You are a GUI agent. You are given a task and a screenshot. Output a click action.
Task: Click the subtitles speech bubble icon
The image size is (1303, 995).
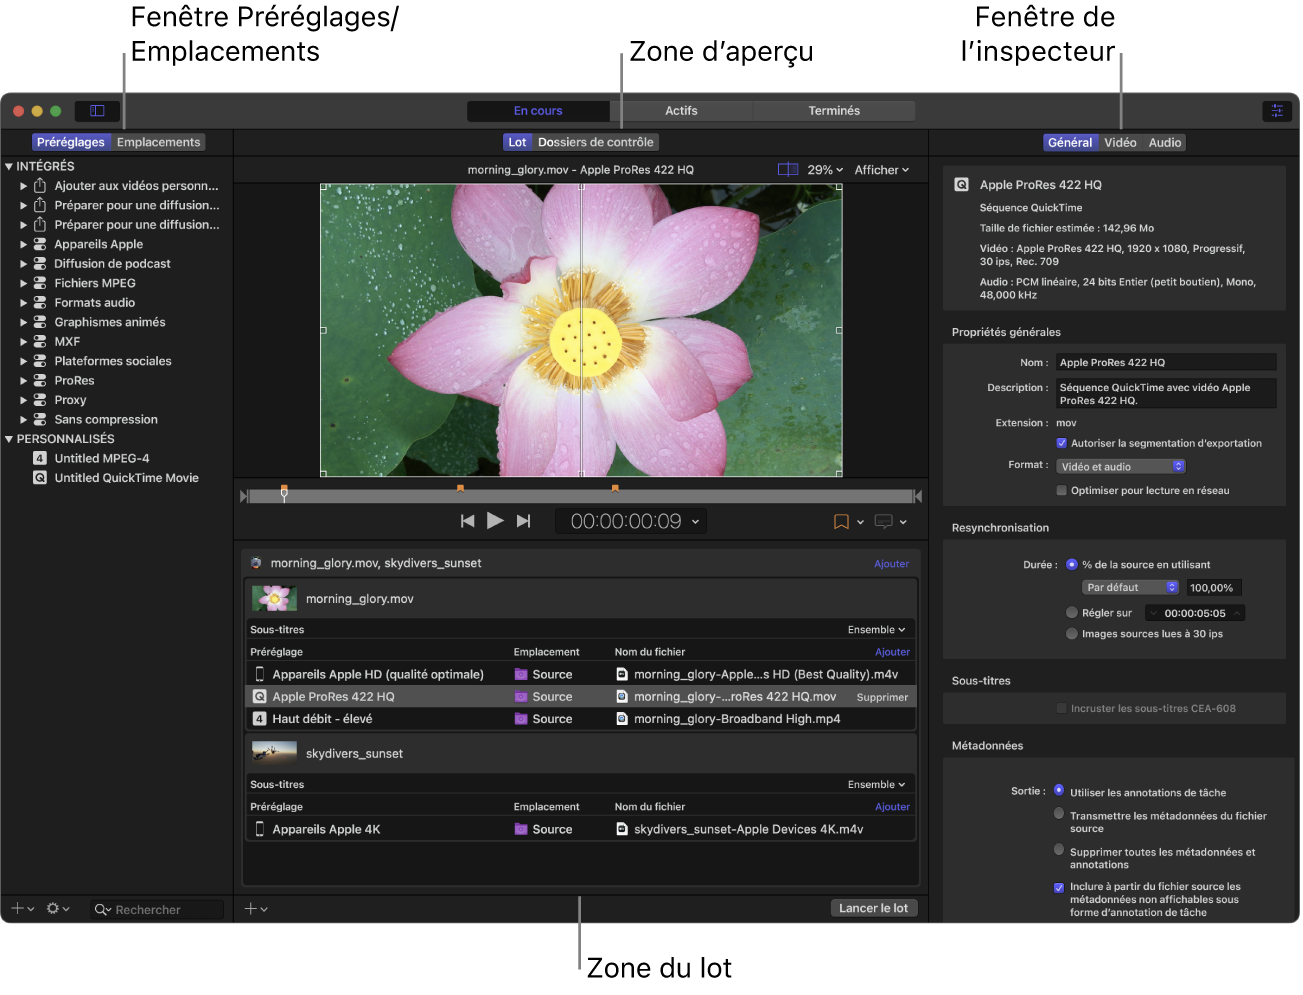[x=884, y=522]
